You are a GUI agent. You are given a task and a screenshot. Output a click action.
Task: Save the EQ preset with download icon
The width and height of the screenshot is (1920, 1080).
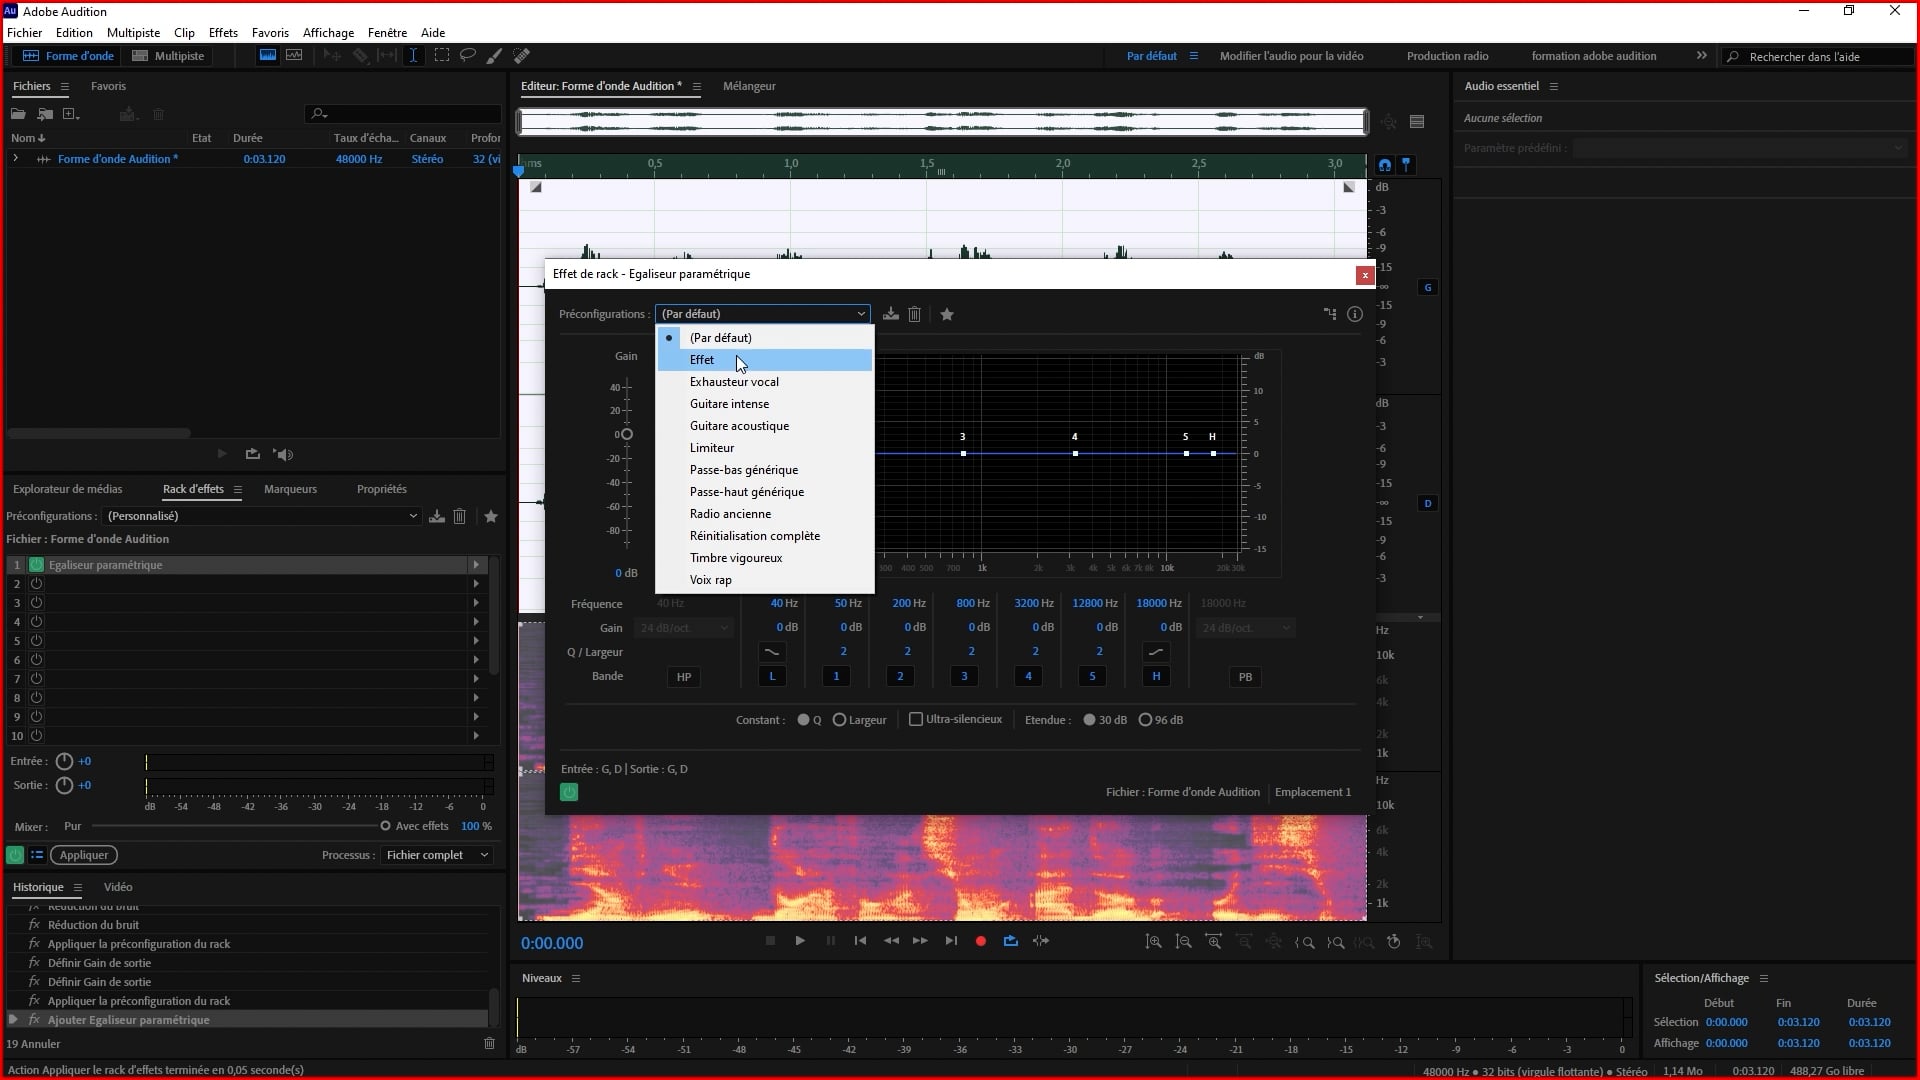(x=891, y=314)
